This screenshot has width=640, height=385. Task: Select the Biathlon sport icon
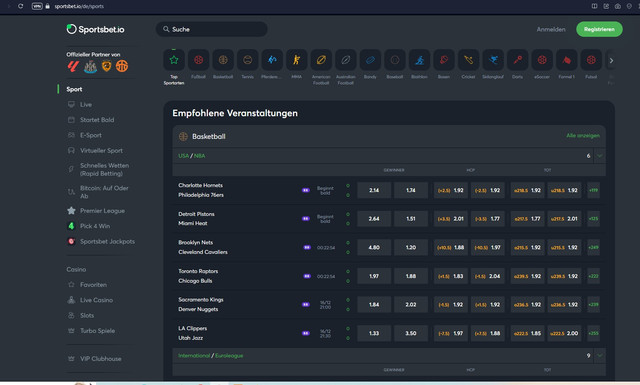(x=419, y=60)
